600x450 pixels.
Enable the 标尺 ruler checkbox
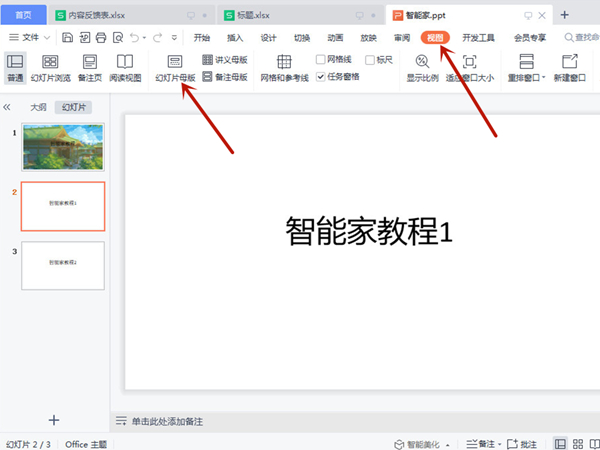(x=371, y=60)
